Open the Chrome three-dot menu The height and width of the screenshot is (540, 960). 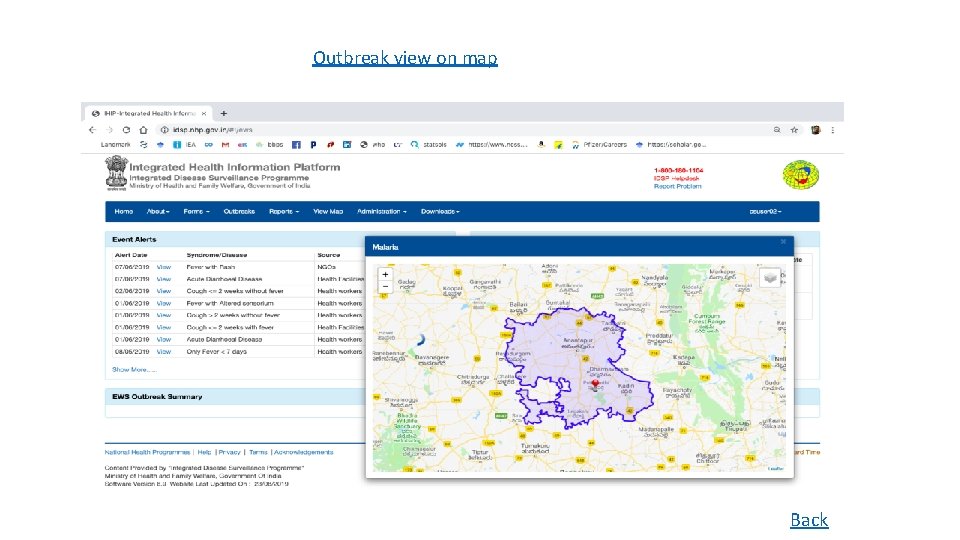833,130
